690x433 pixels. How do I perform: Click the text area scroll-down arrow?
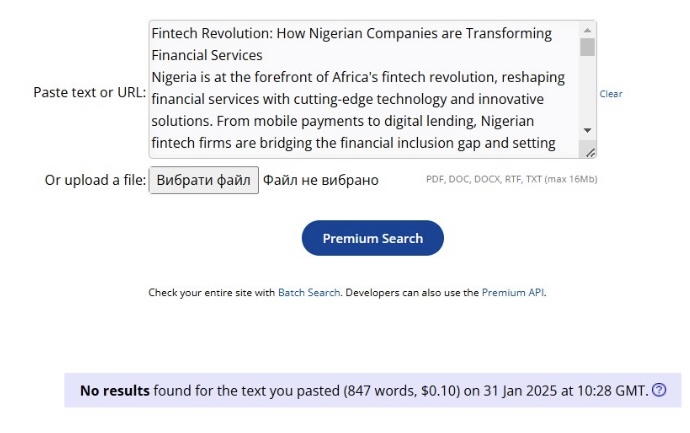[x=587, y=131]
